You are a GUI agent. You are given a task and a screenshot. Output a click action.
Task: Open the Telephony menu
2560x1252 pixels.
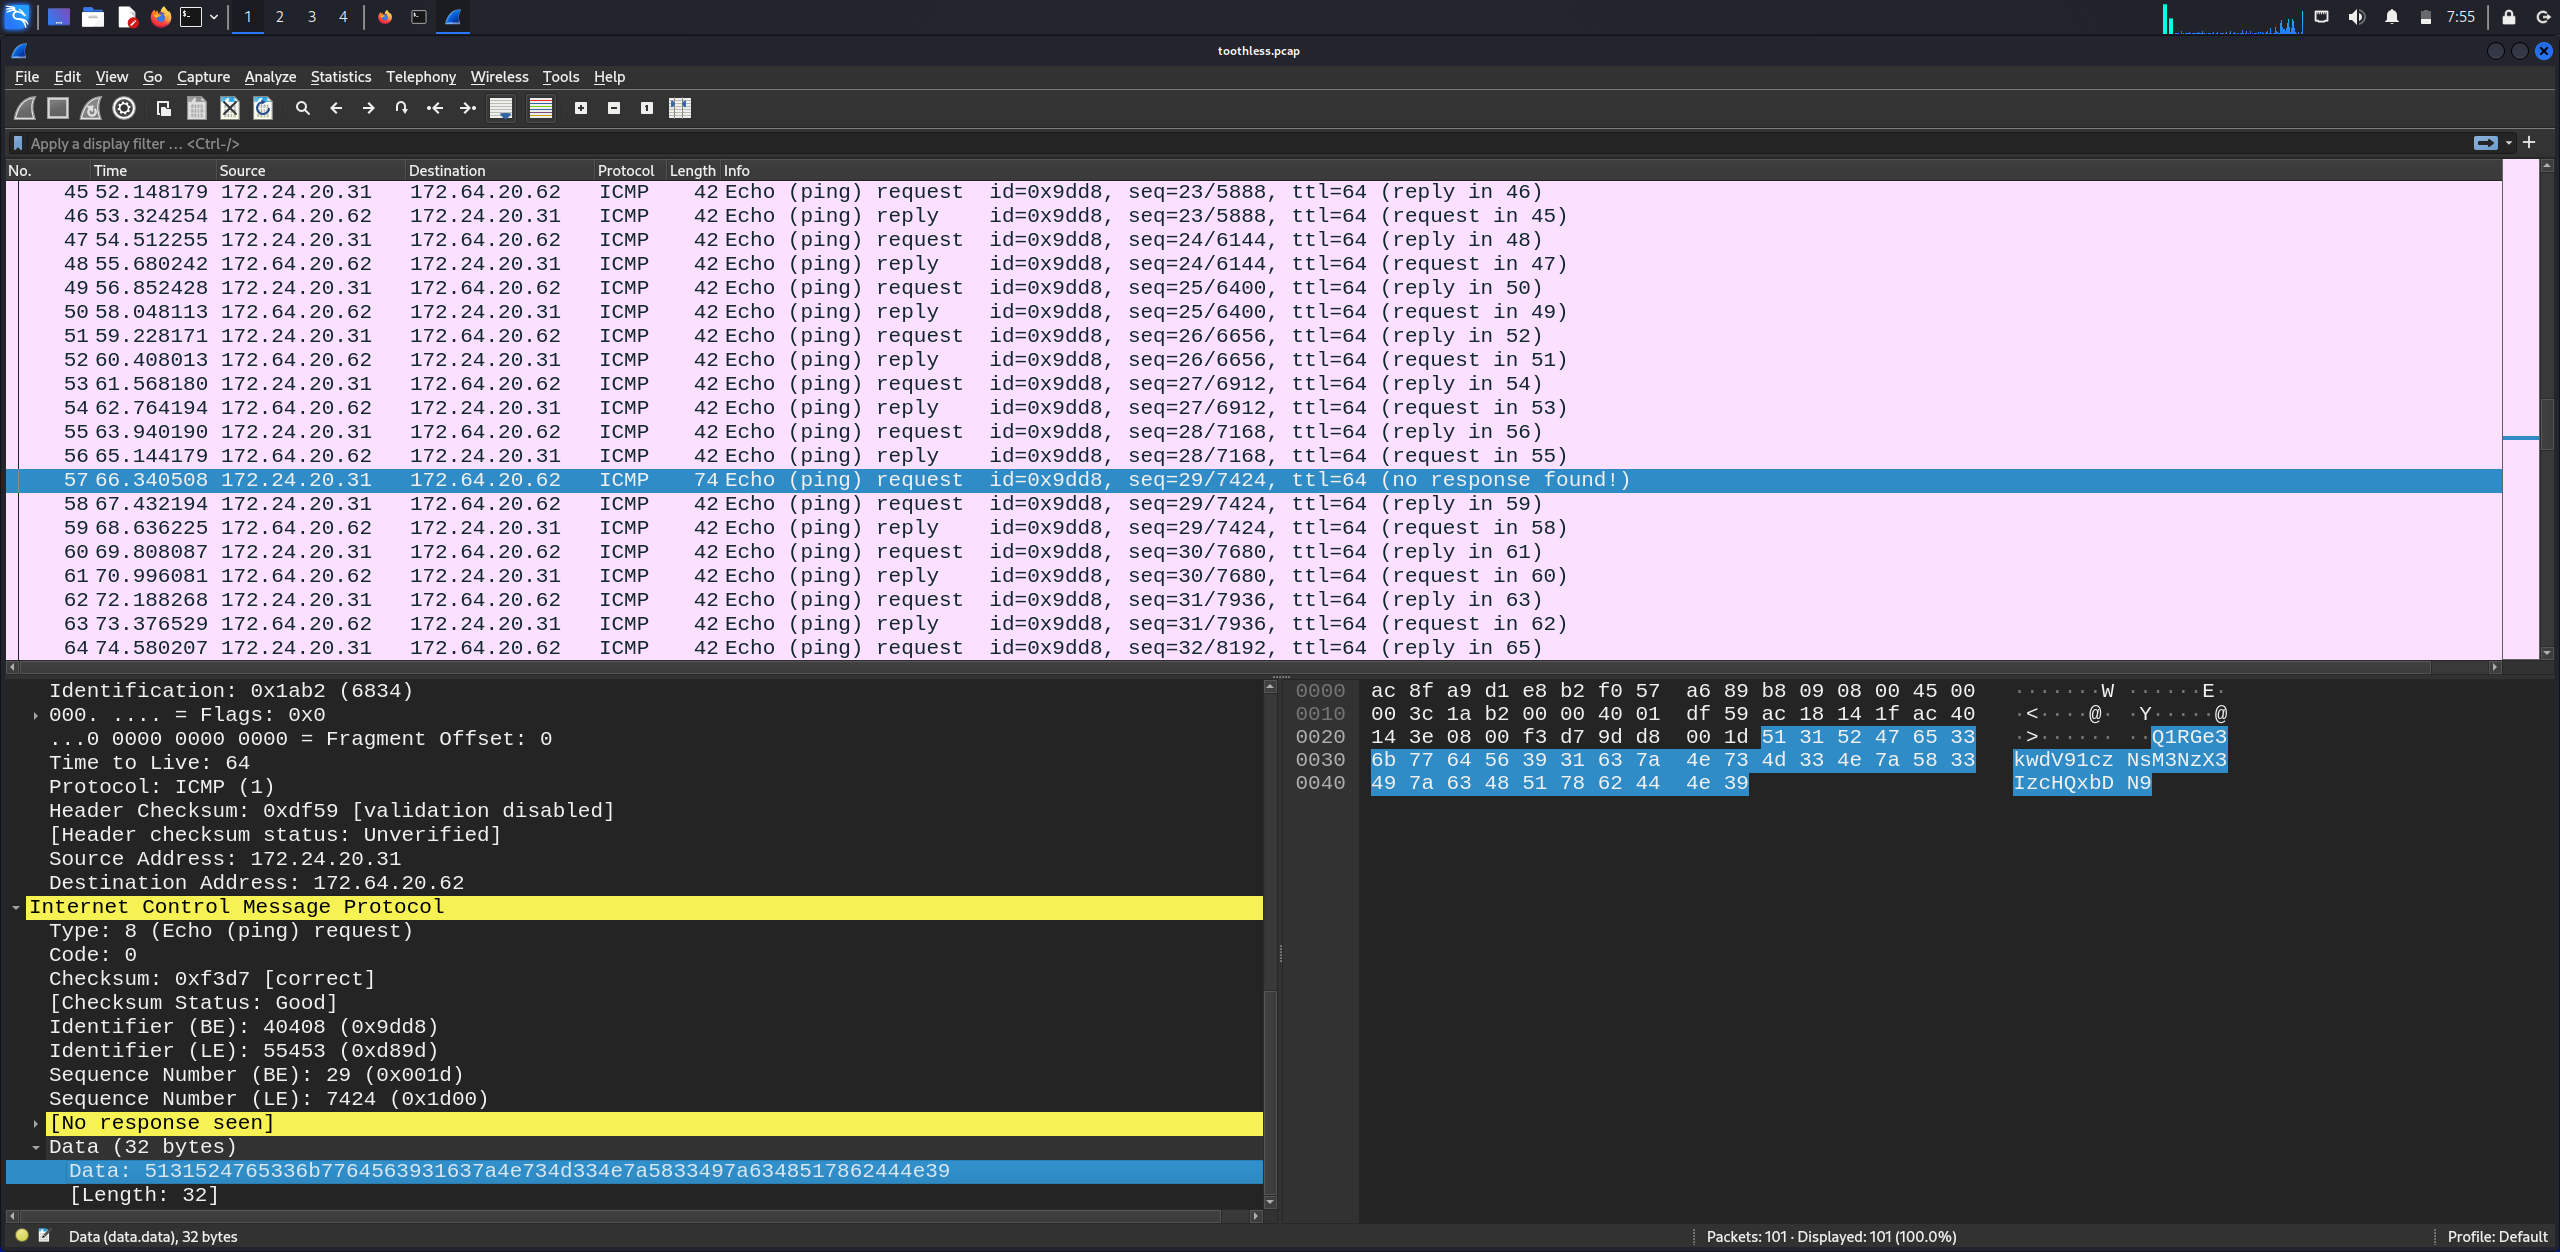(x=421, y=77)
